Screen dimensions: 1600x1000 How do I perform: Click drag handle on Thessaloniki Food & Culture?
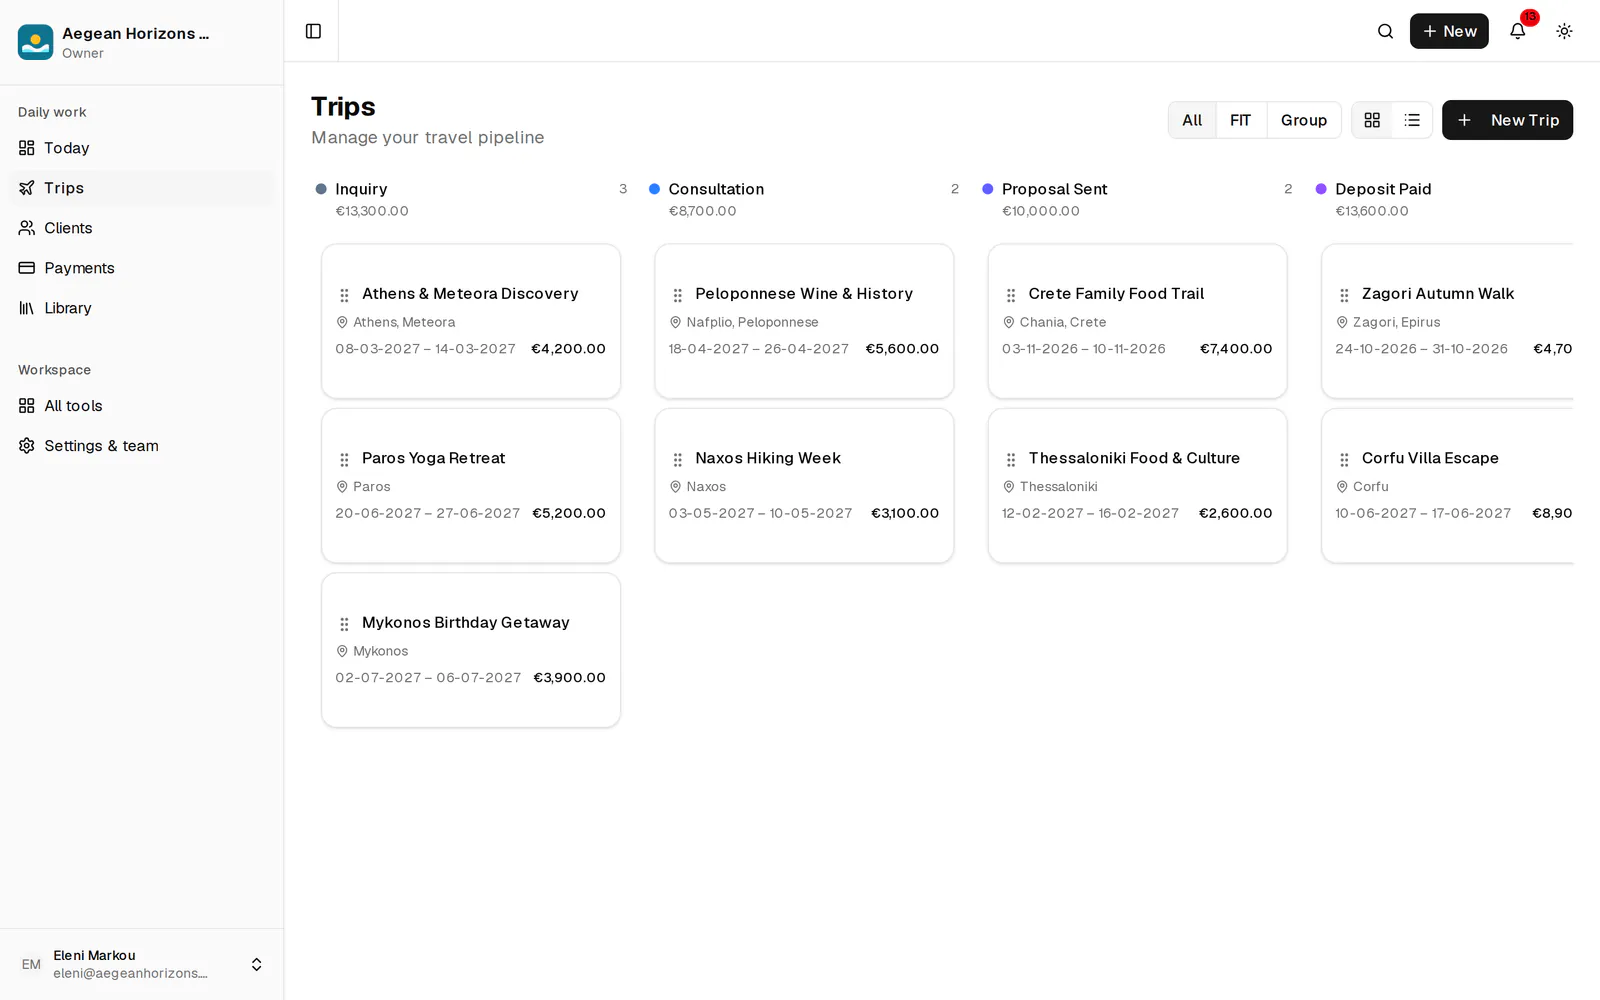[x=1011, y=459]
